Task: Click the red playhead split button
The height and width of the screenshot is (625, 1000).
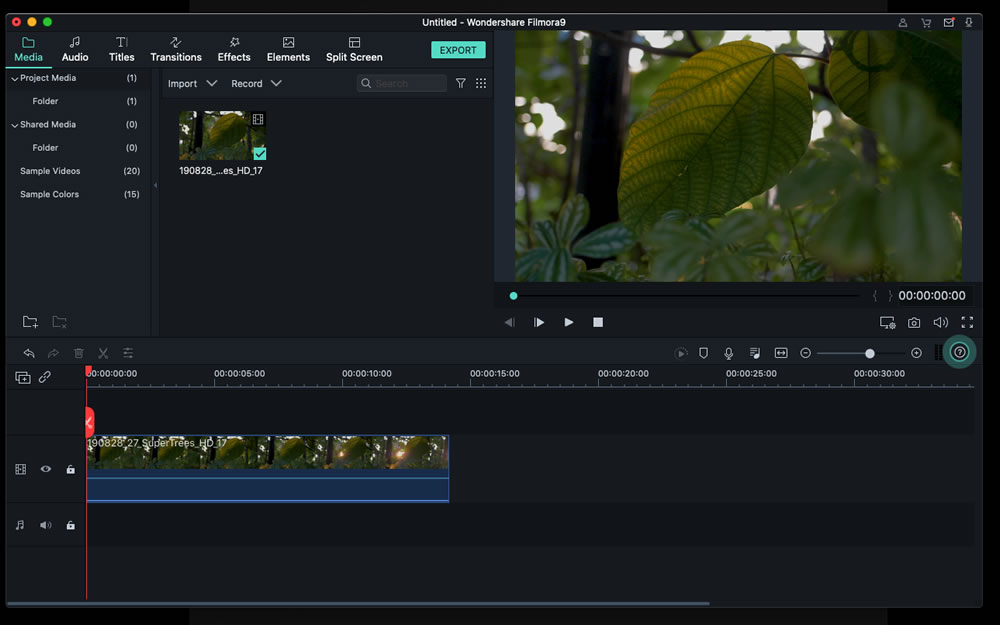Action: coord(89,422)
